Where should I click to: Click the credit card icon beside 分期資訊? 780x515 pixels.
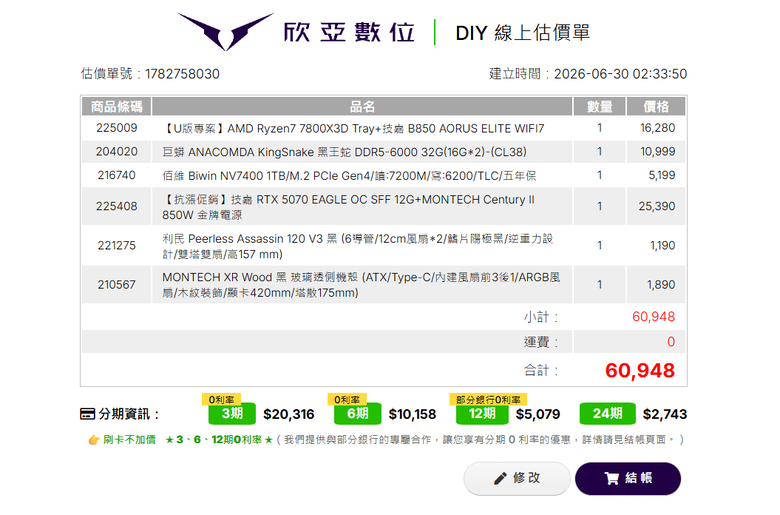point(87,414)
